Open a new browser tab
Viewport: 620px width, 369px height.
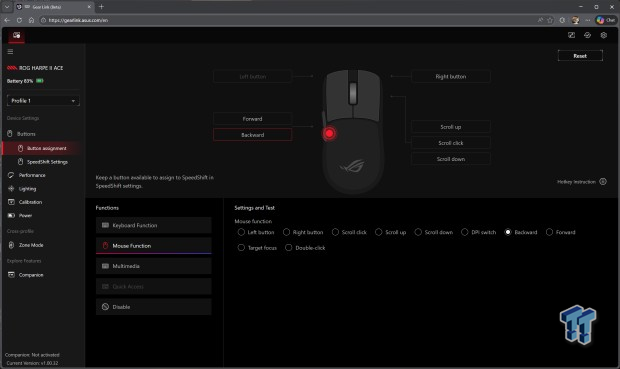(x=101, y=7)
